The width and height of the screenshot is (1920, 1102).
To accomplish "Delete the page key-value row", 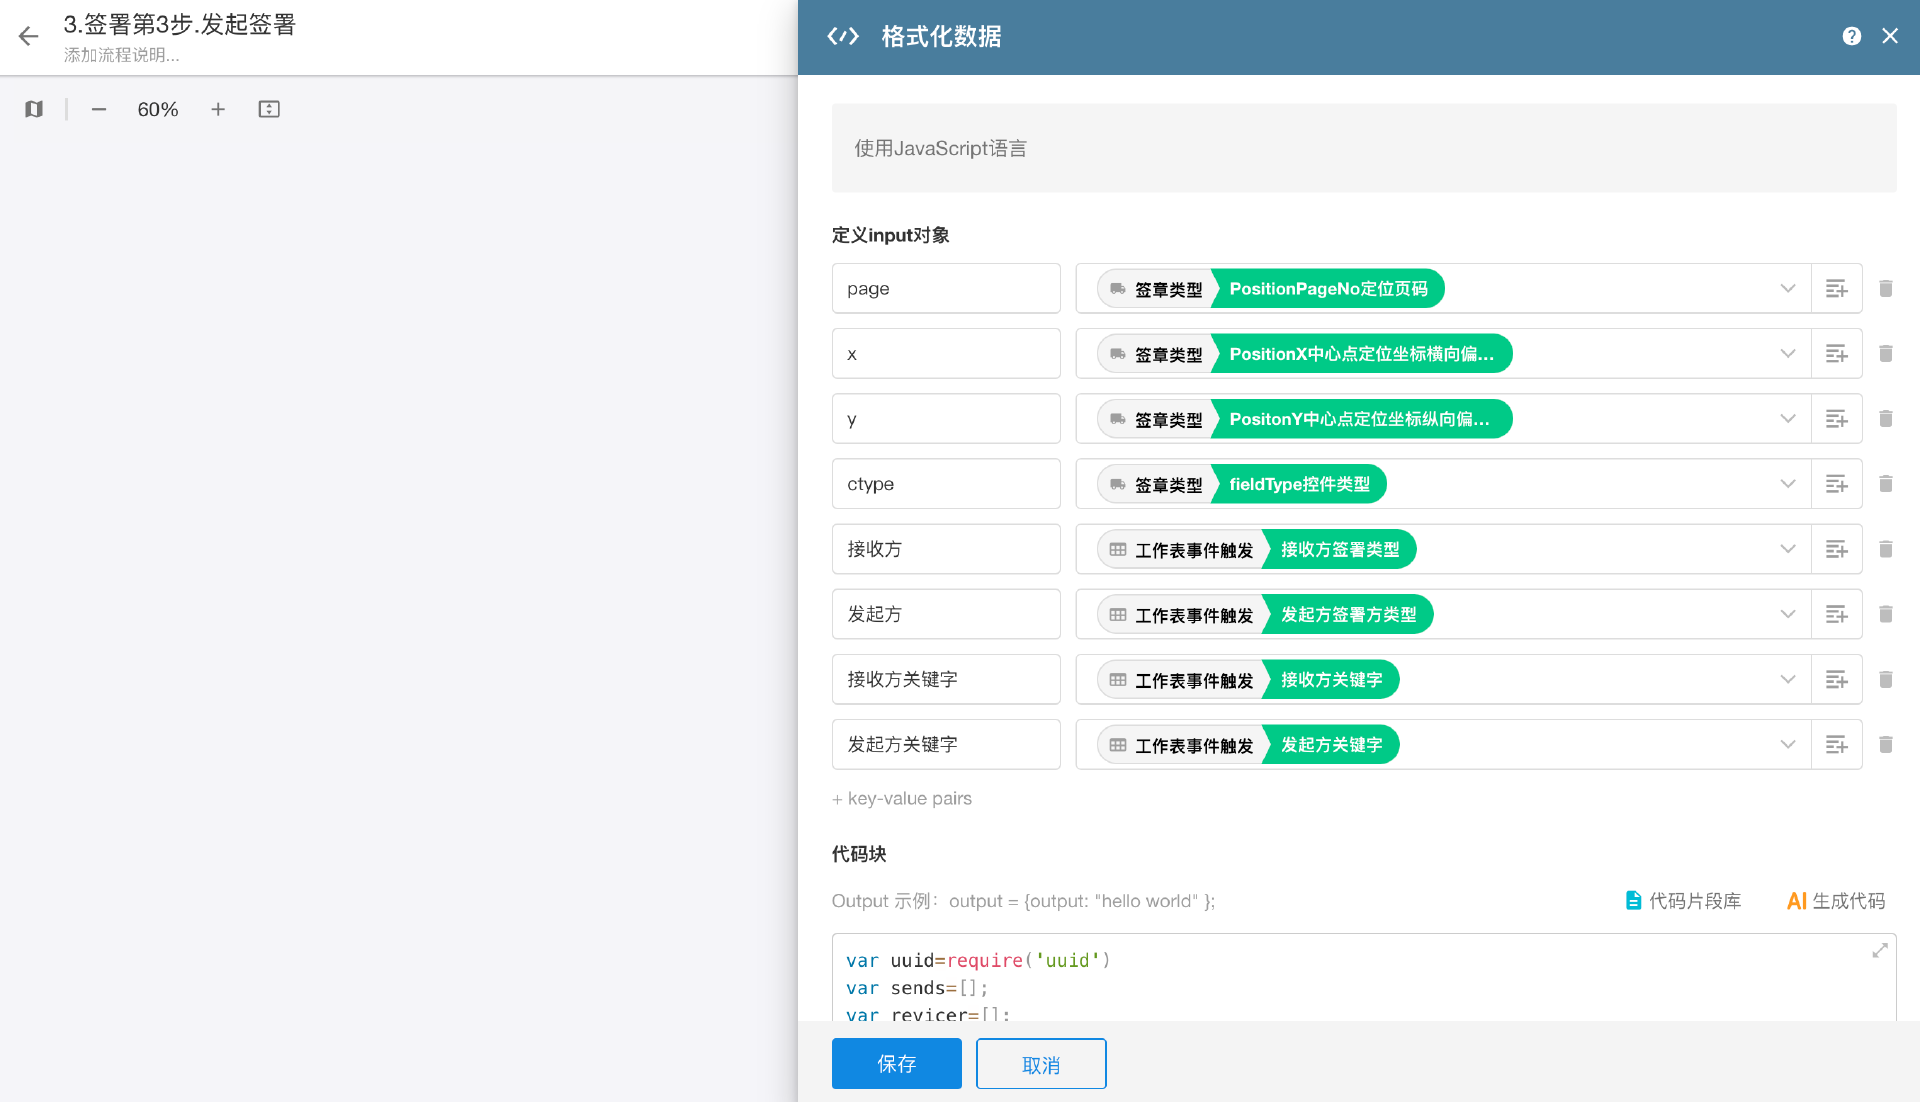I will click(1886, 289).
